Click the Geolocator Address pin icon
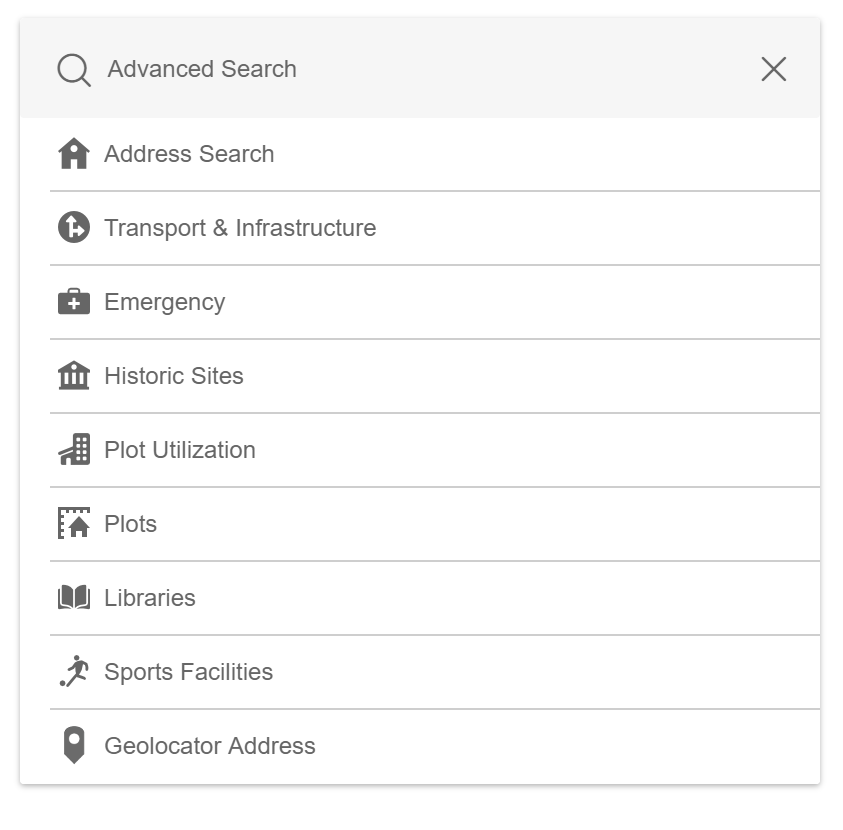 point(74,746)
